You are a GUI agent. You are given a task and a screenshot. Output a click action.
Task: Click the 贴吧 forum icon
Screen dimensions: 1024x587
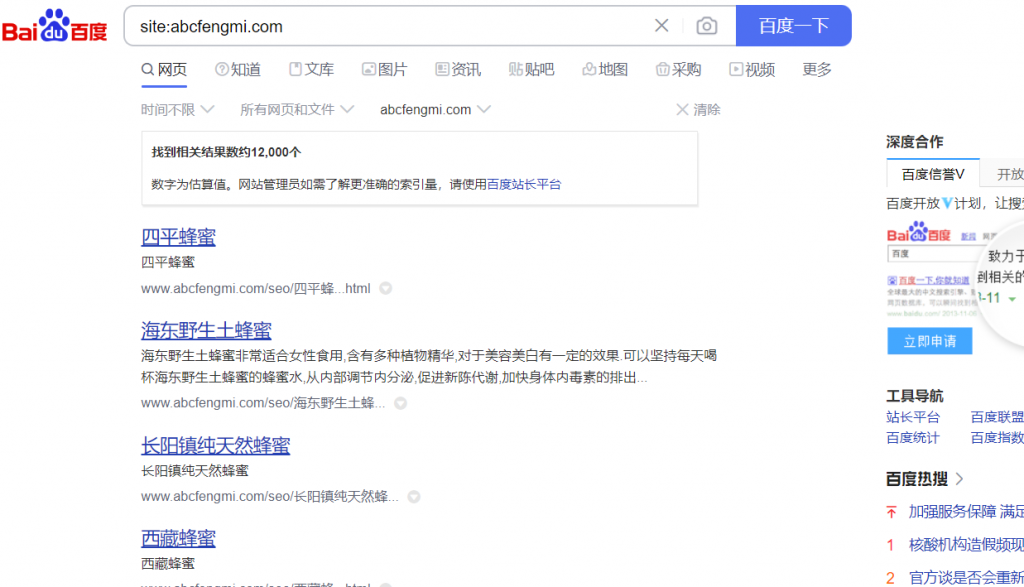pyautogui.click(x=515, y=69)
